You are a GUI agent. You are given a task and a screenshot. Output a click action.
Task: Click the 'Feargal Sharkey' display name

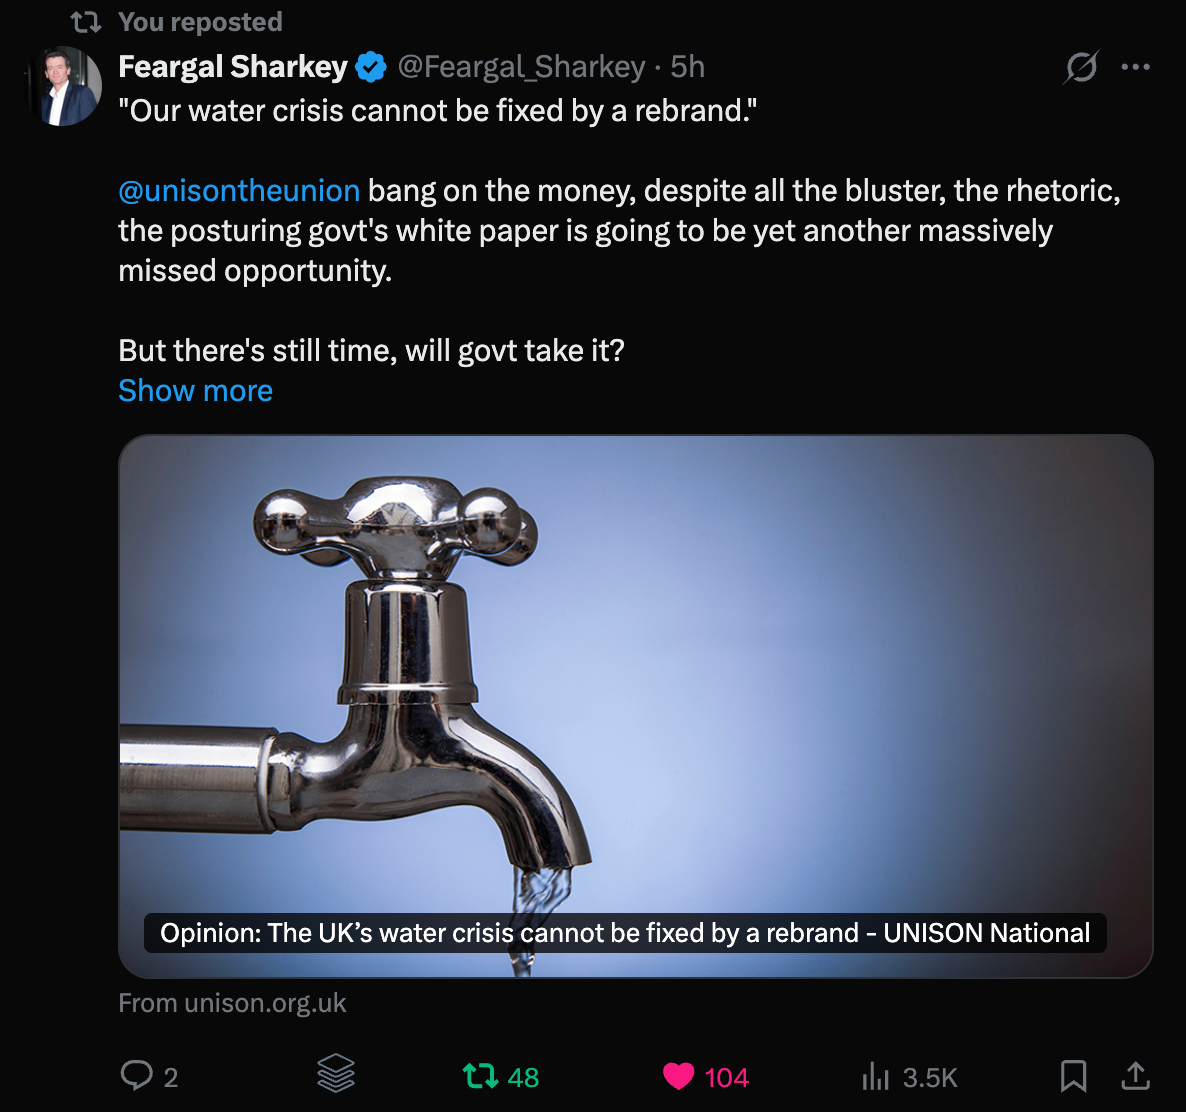[x=233, y=67]
